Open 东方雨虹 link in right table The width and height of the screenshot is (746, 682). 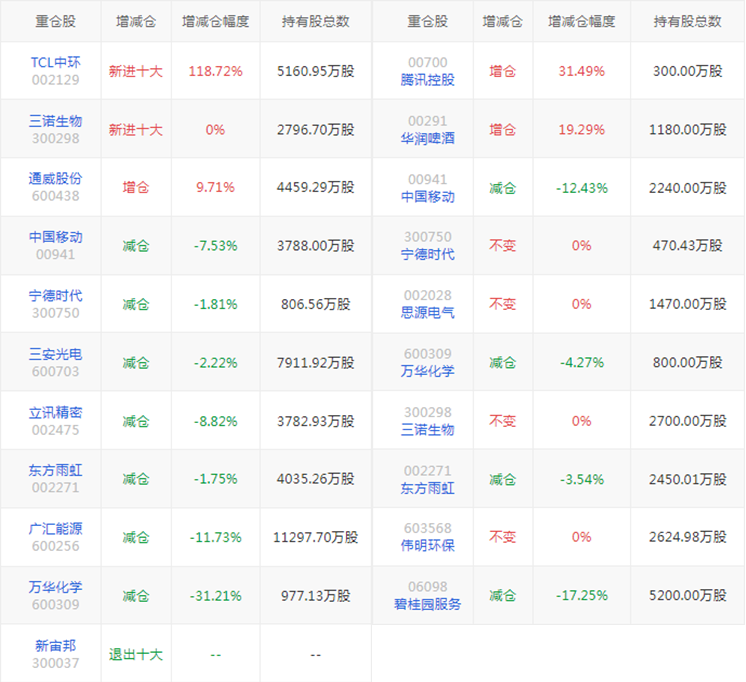(x=428, y=488)
